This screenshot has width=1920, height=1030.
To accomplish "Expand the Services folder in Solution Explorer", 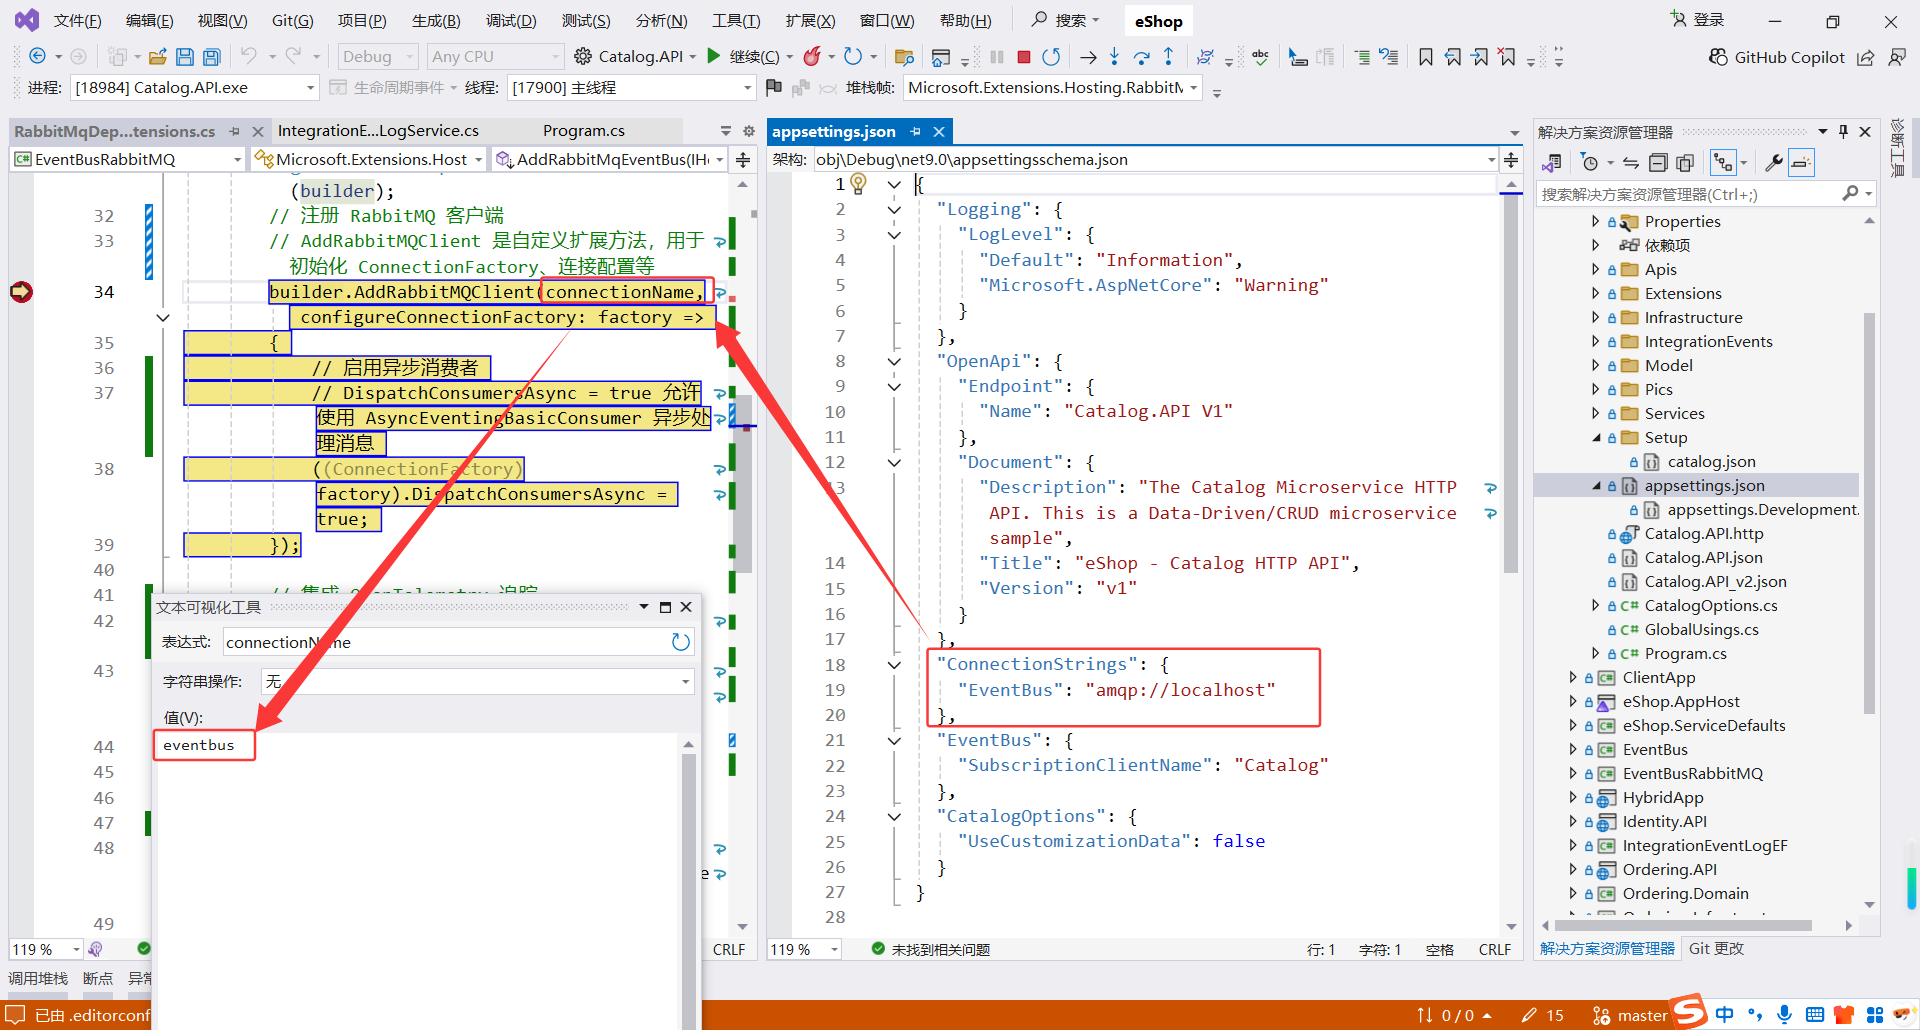I will tap(1596, 414).
